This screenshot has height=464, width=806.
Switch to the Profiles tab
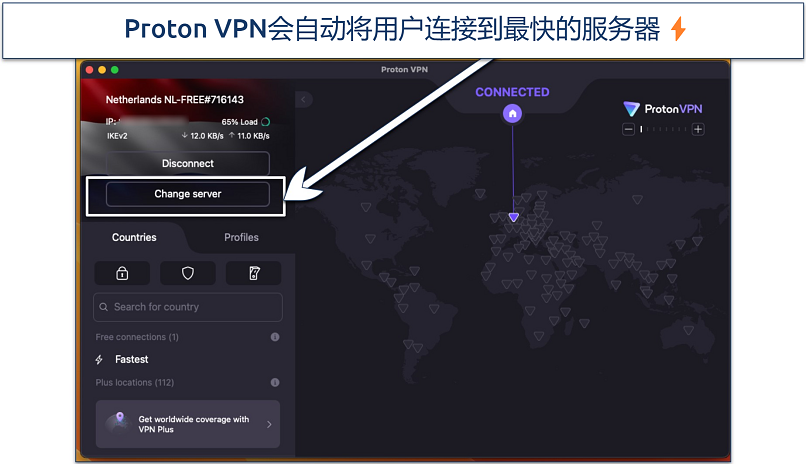pos(241,237)
